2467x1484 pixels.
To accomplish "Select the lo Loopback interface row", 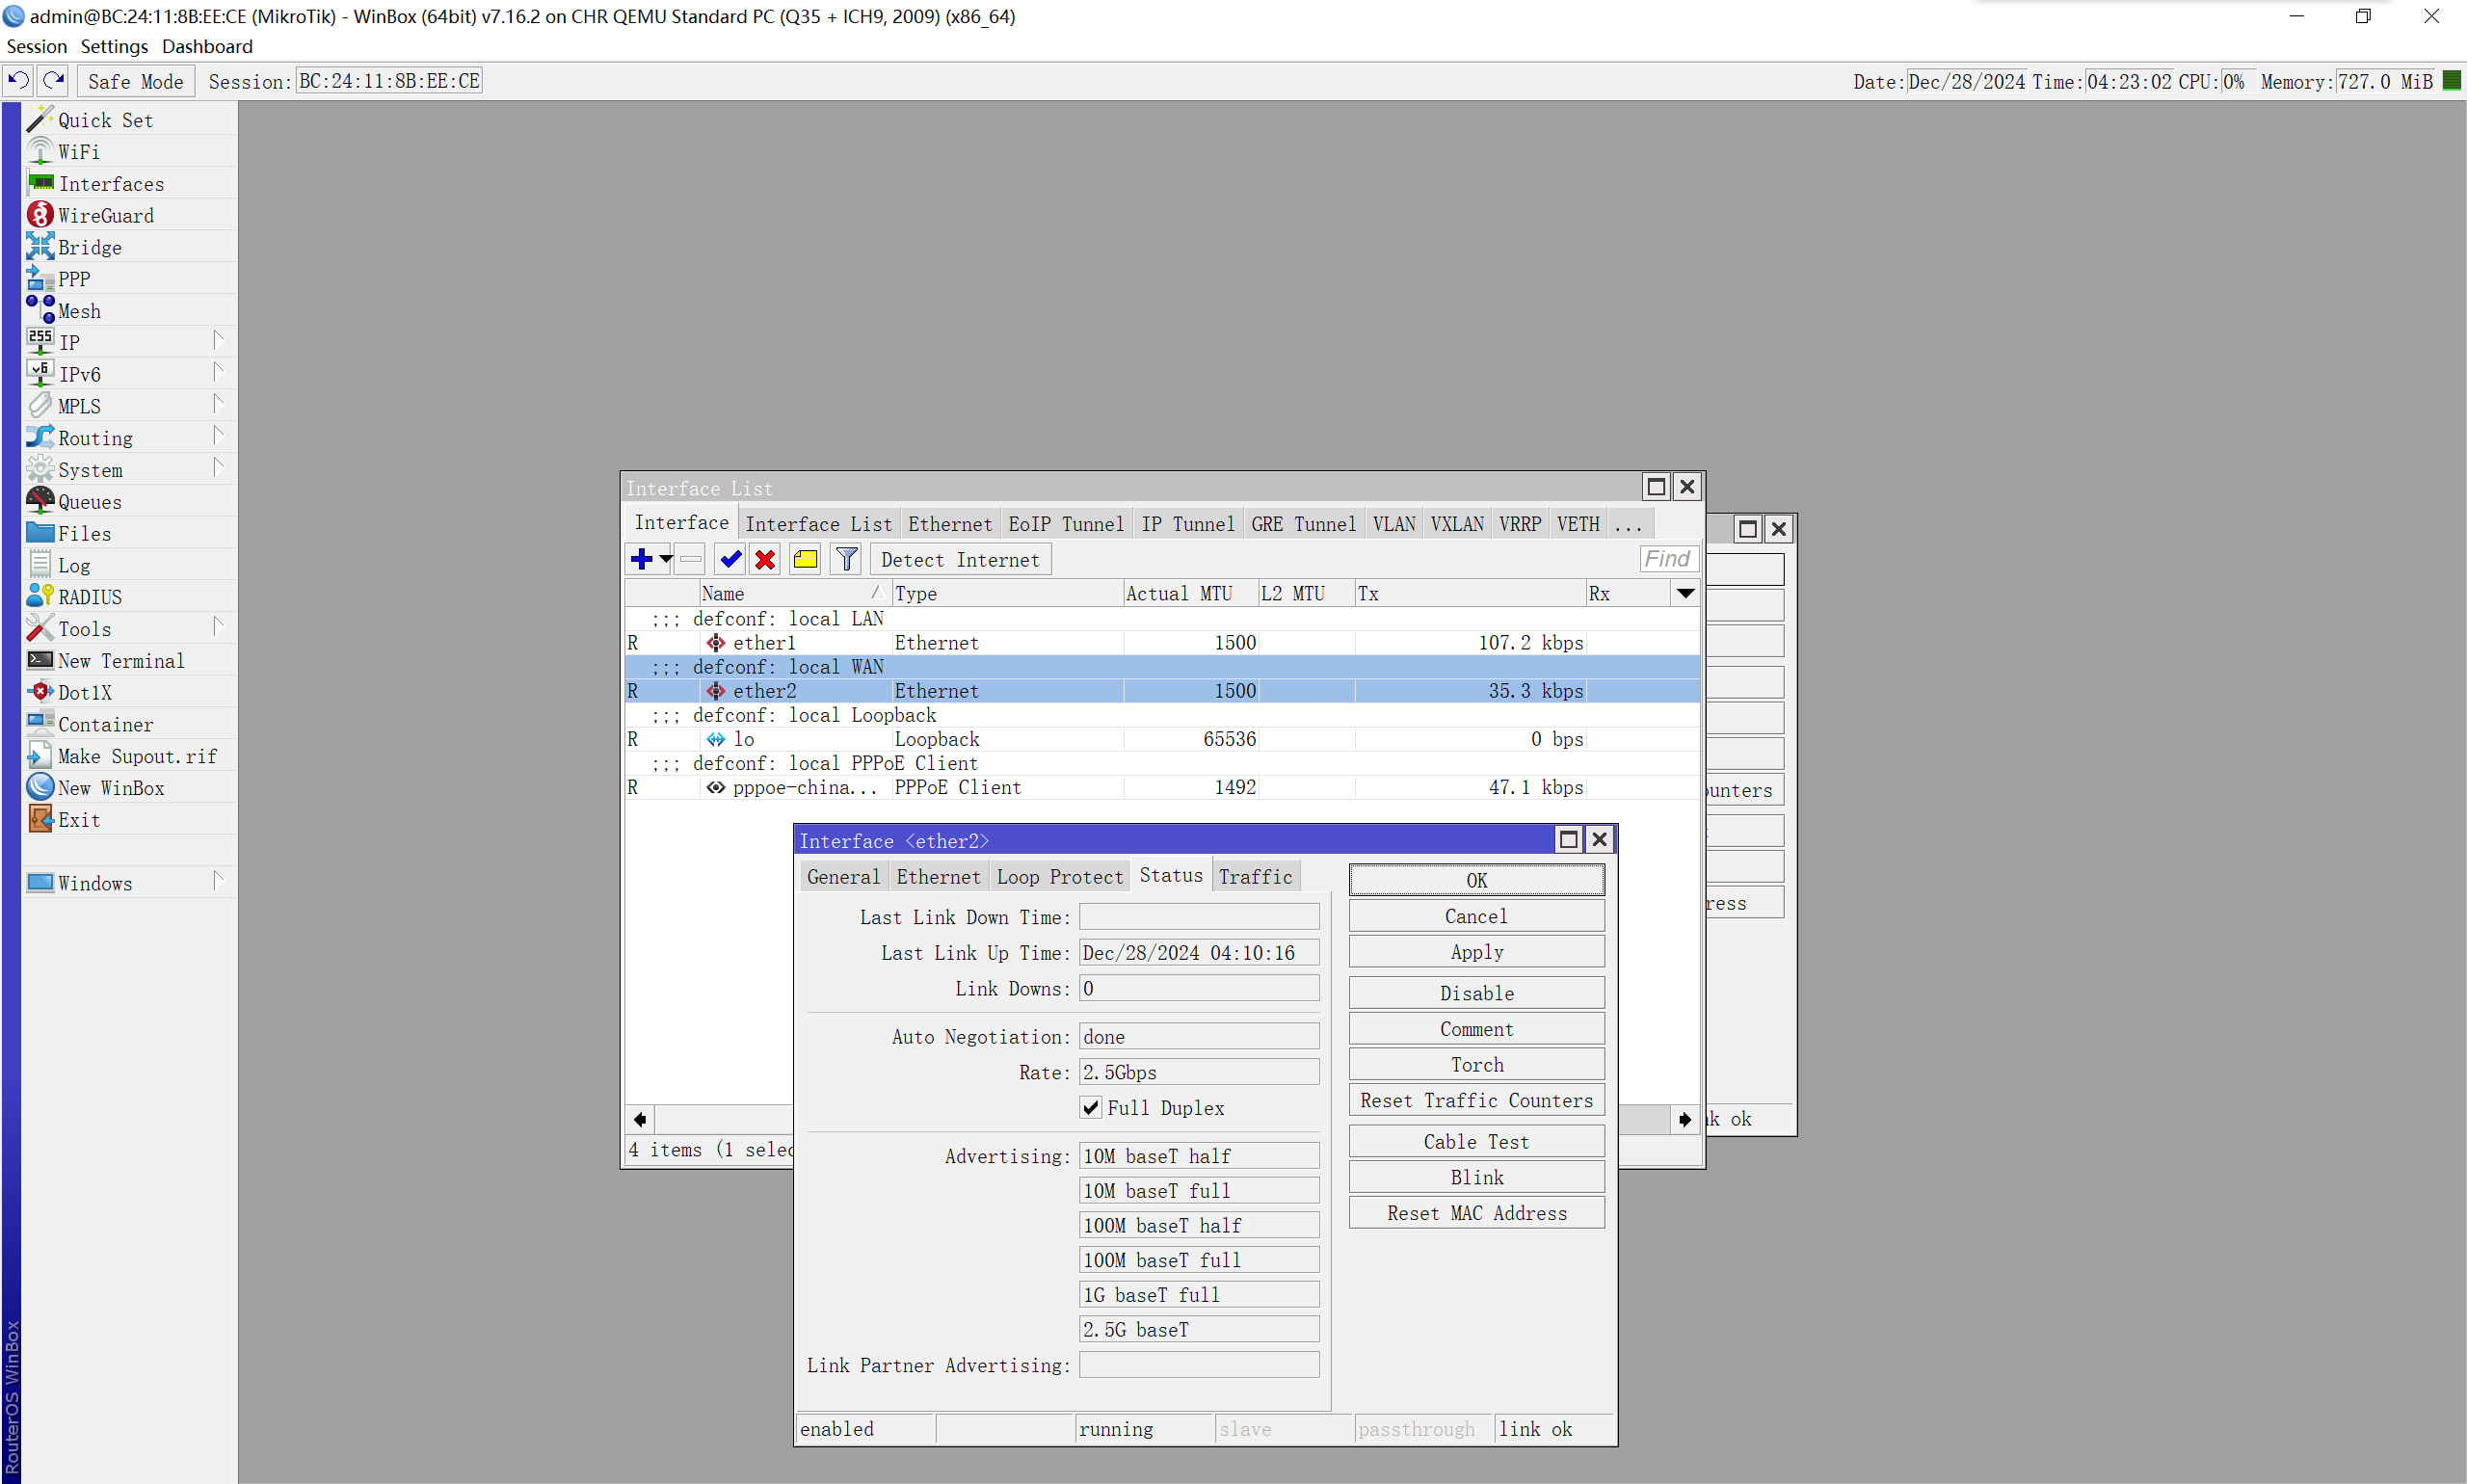I will 1162,739.
